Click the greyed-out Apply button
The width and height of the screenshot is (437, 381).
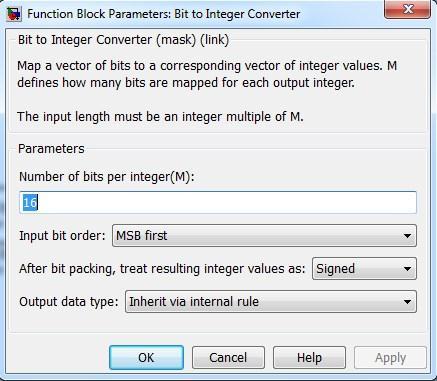click(x=390, y=358)
